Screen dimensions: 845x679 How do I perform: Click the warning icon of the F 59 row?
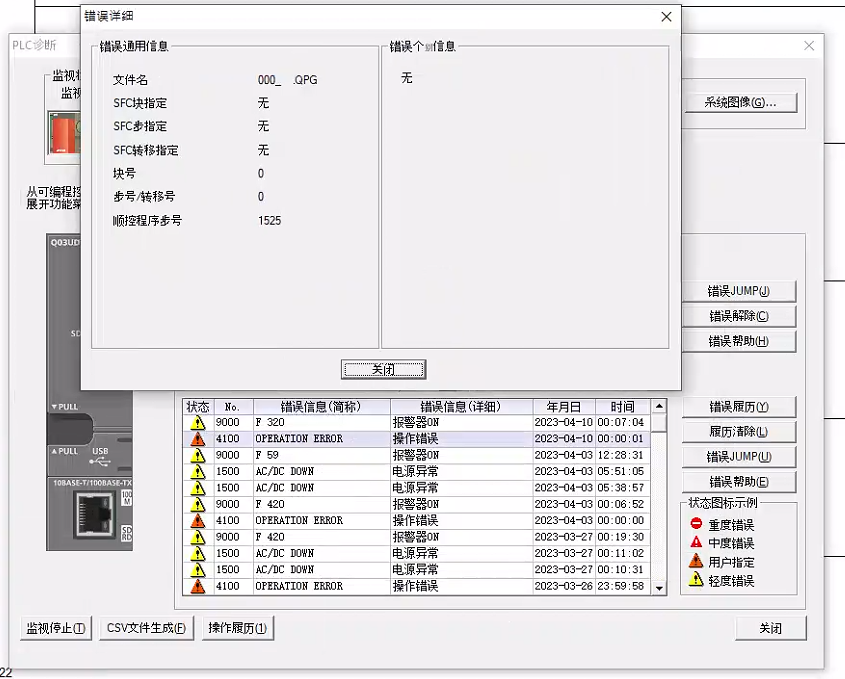[198, 455]
